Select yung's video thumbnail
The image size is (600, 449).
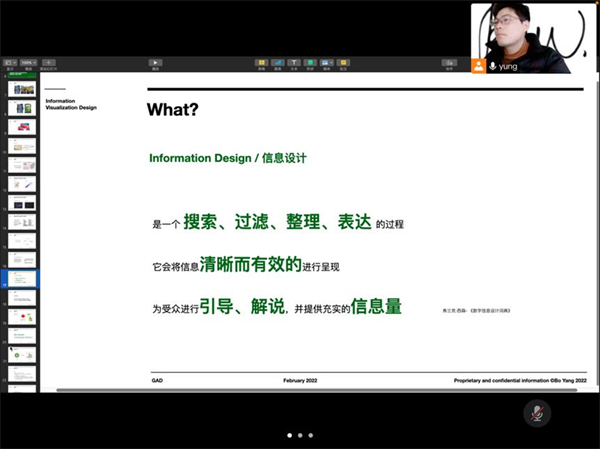(x=533, y=38)
